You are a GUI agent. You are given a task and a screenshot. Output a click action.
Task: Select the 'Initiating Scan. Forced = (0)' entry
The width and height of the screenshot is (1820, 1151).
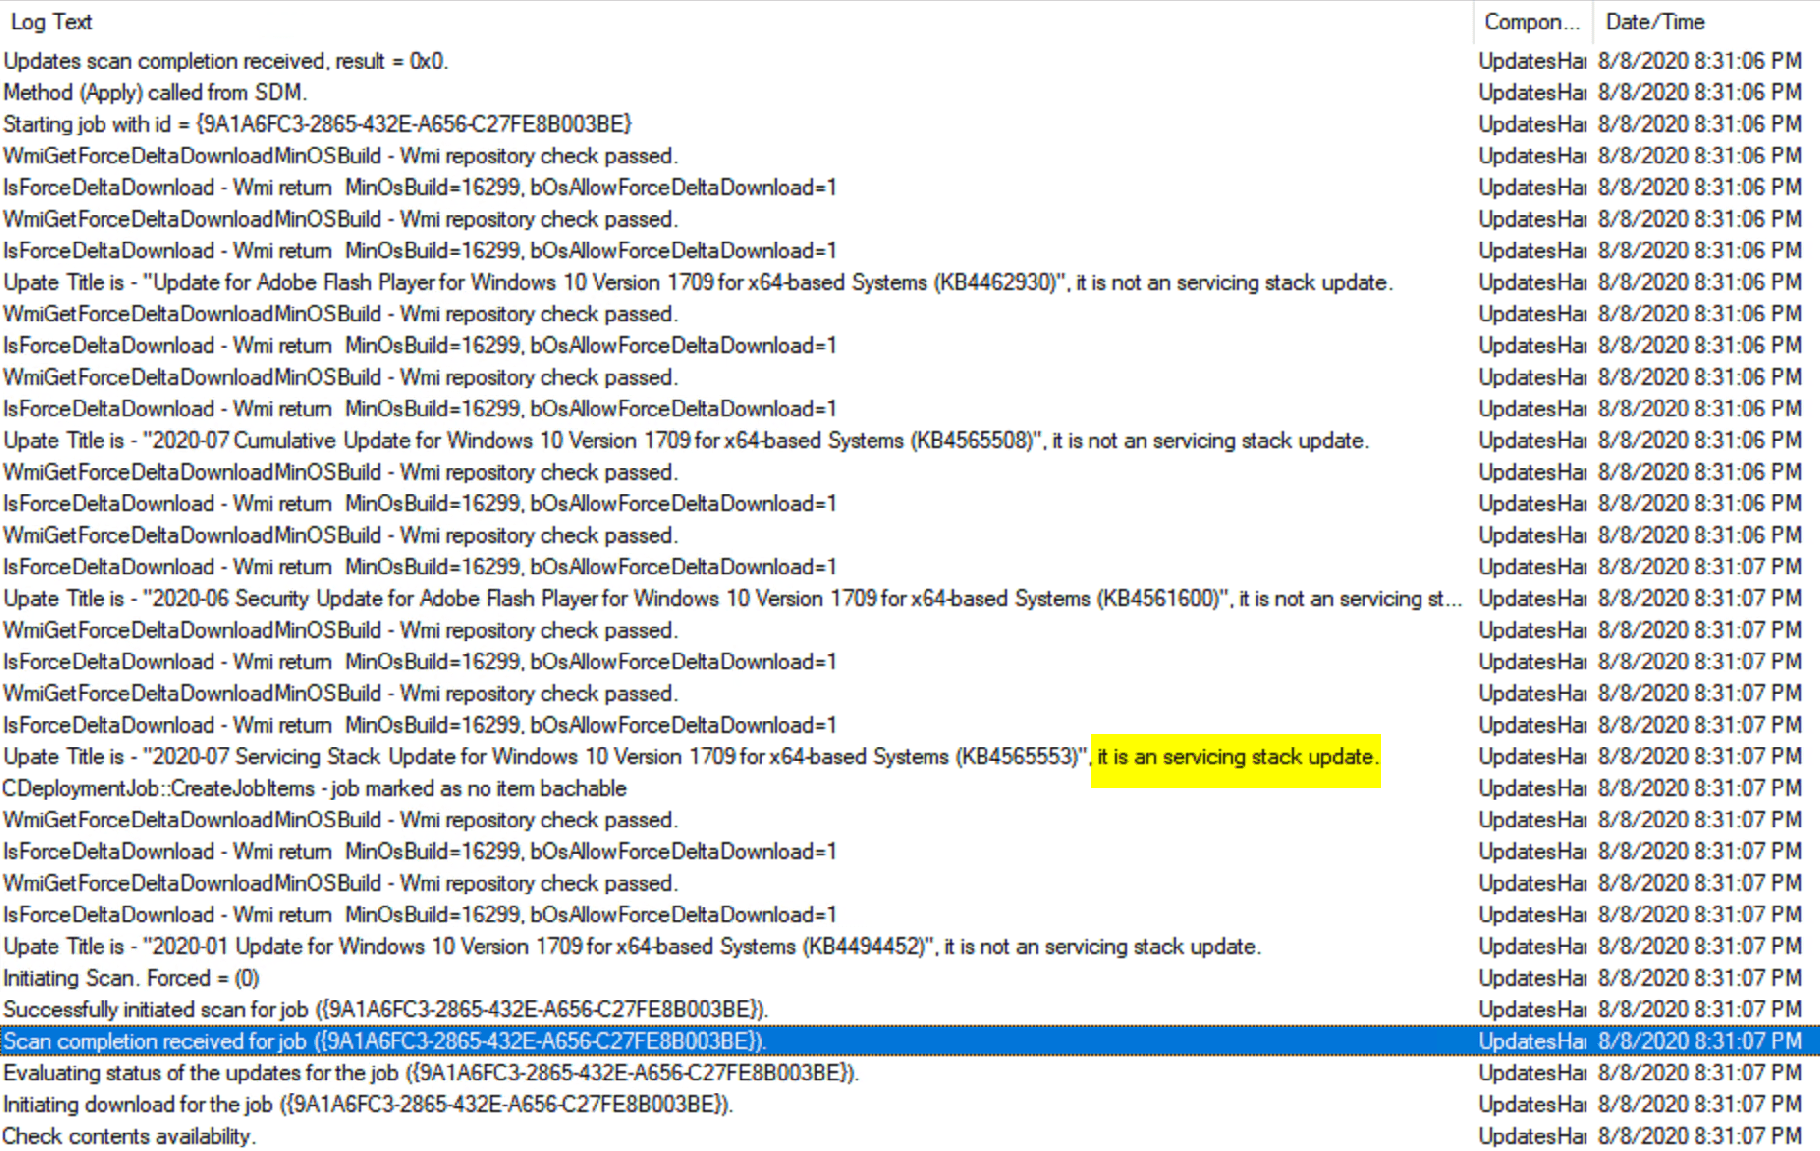pos(130,978)
